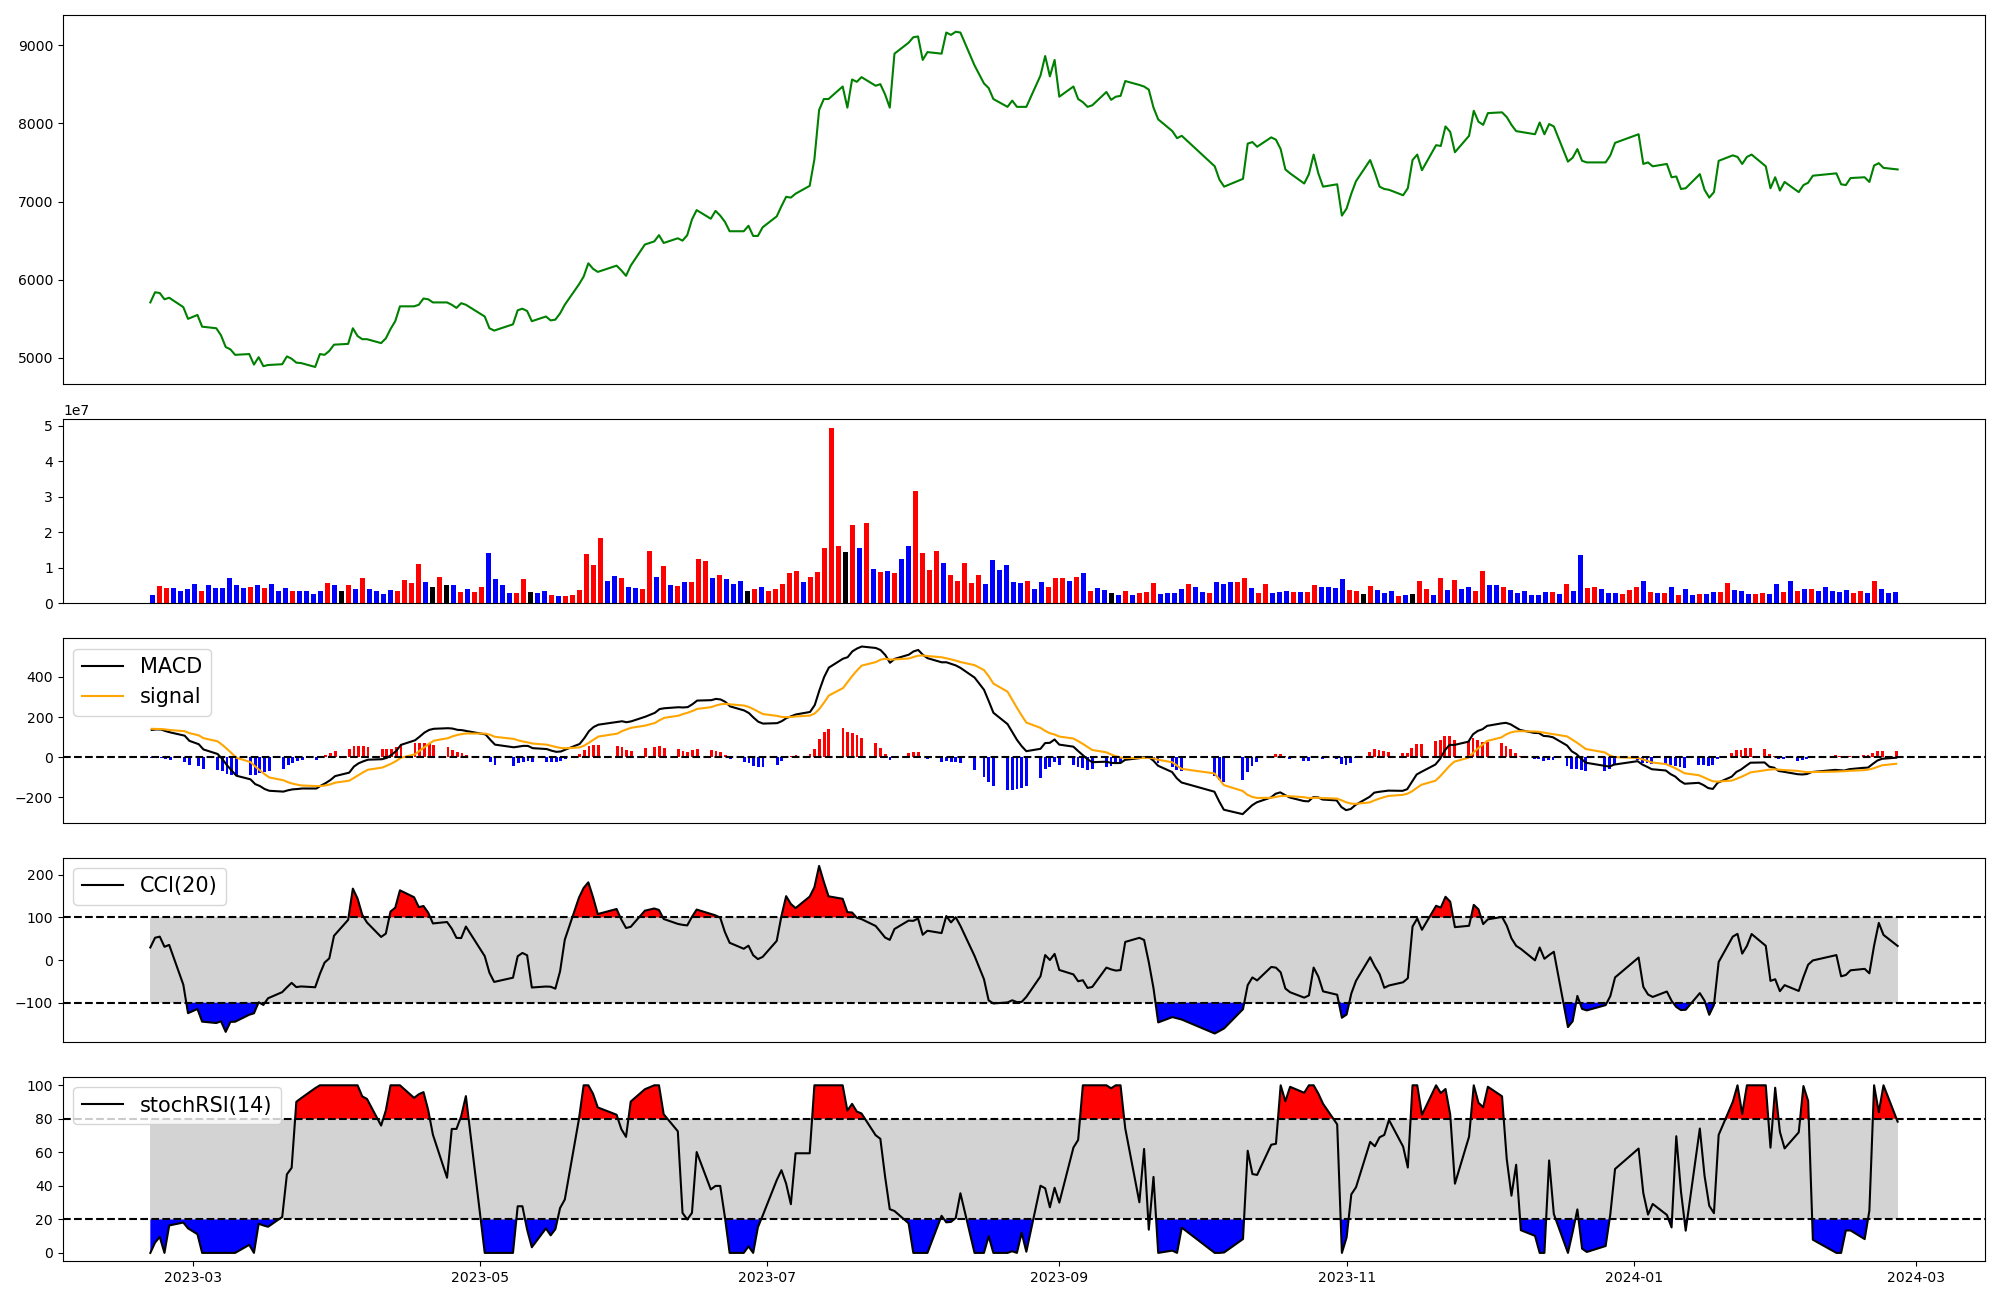Viewport: 2000px width, 1300px height.
Task: Click the MACD legend label
Action: pos(170,666)
